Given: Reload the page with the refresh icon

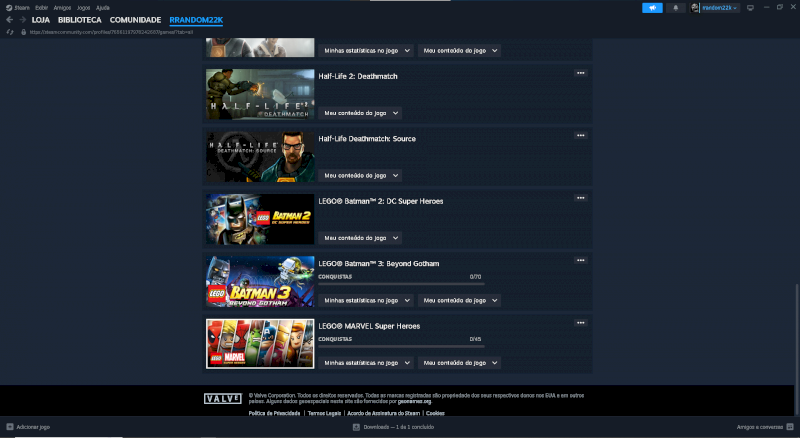Looking at the screenshot, I should coord(10,32).
